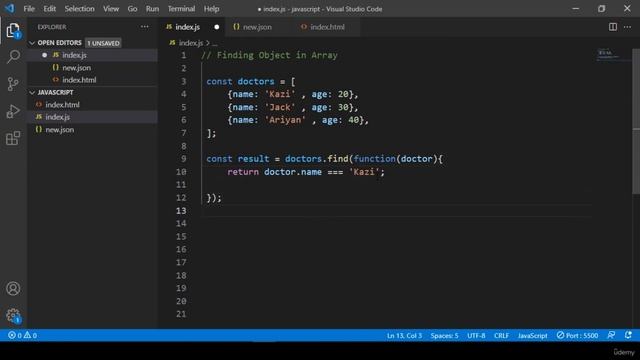Click JS icon in breadcrumb
The image size is (640, 360).
(x=172, y=42)
